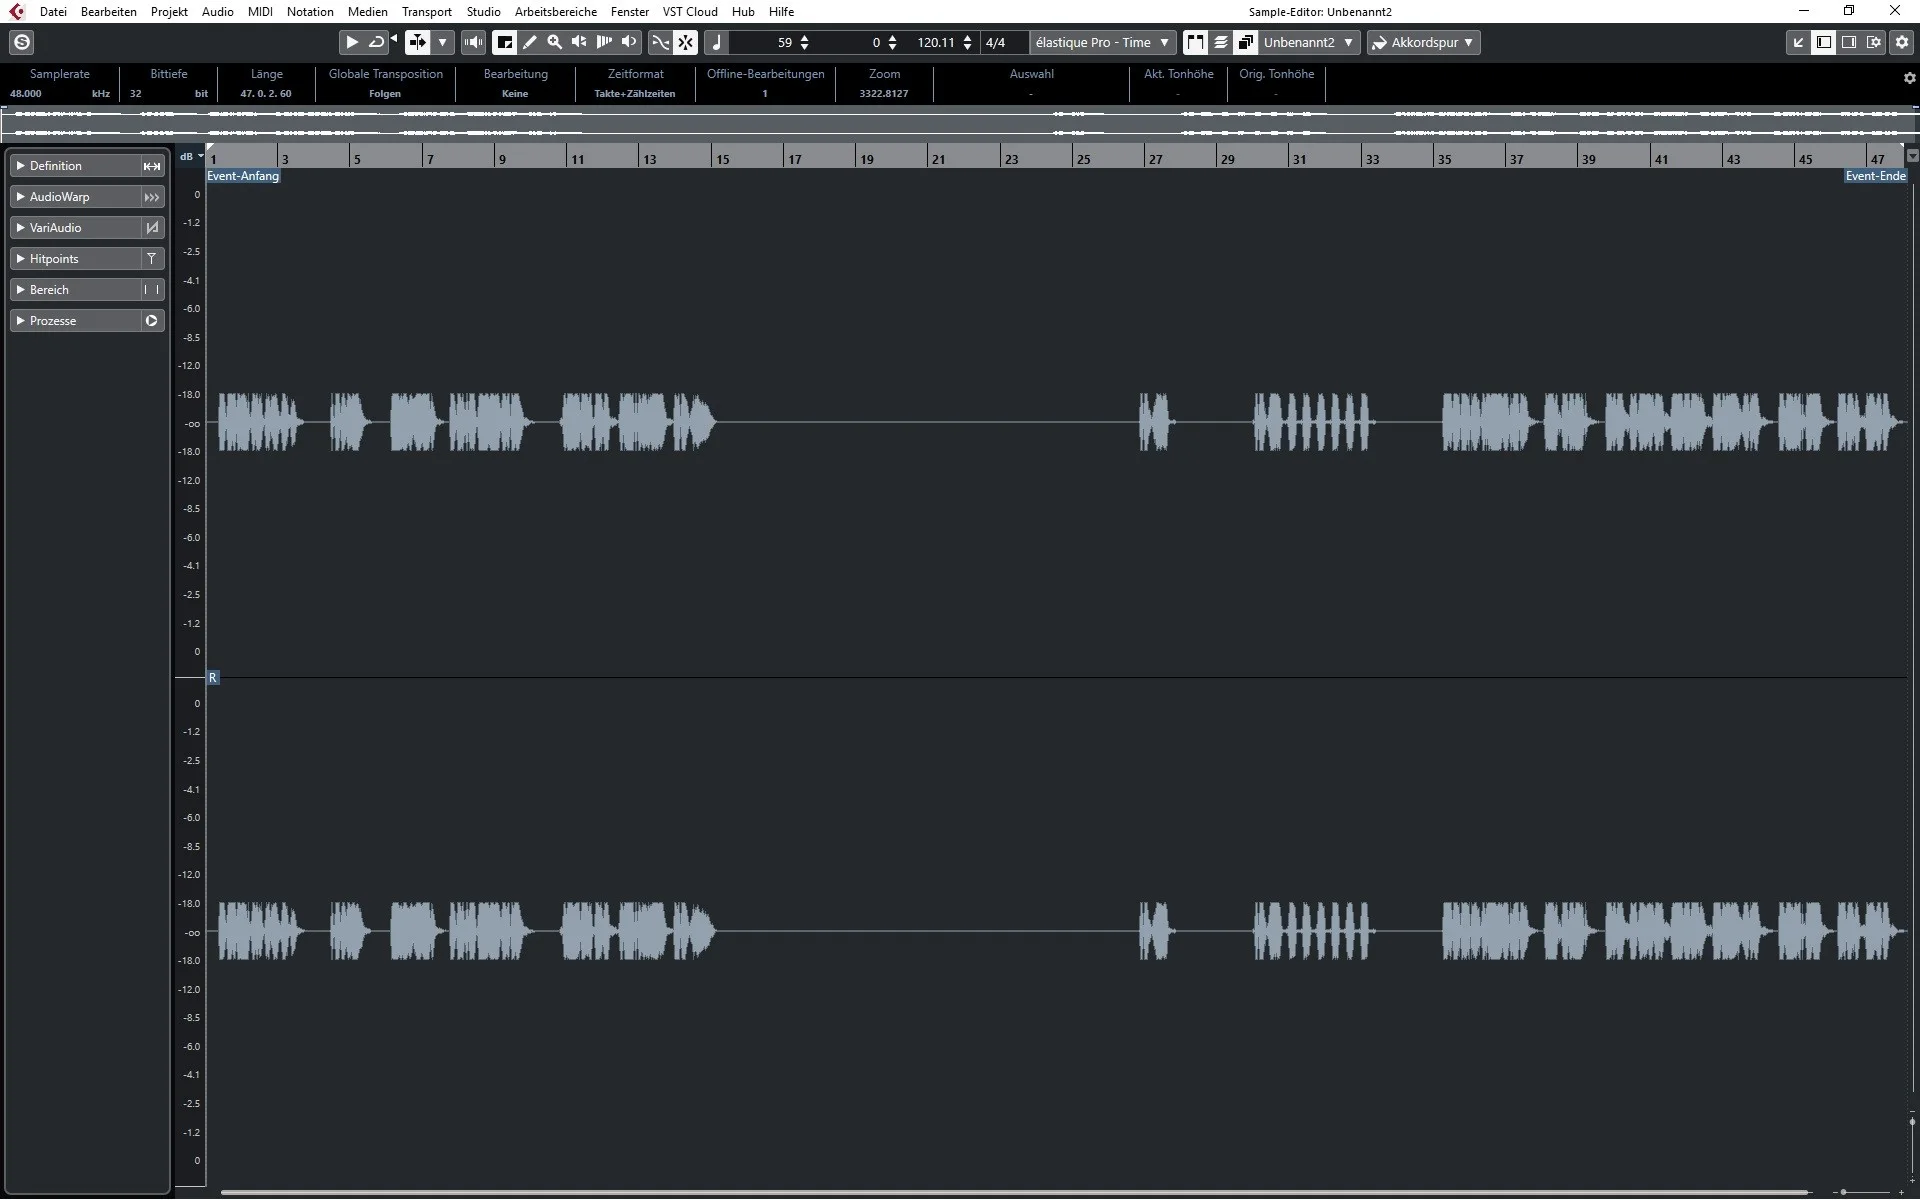Select the range selection tool
The height and width of the screenshot is (1200, 1920).
point(505,42)
